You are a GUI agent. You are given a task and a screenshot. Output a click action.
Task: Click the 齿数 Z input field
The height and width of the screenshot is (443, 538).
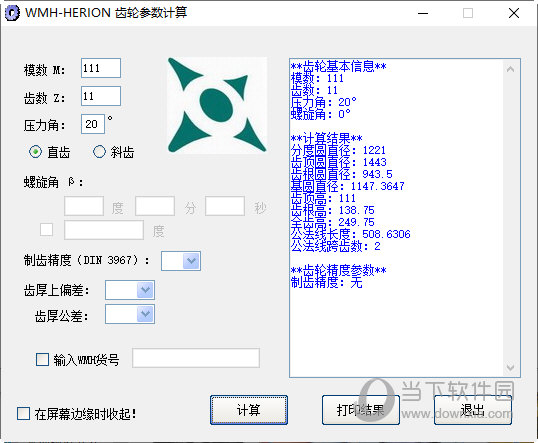tap(101, 96)
